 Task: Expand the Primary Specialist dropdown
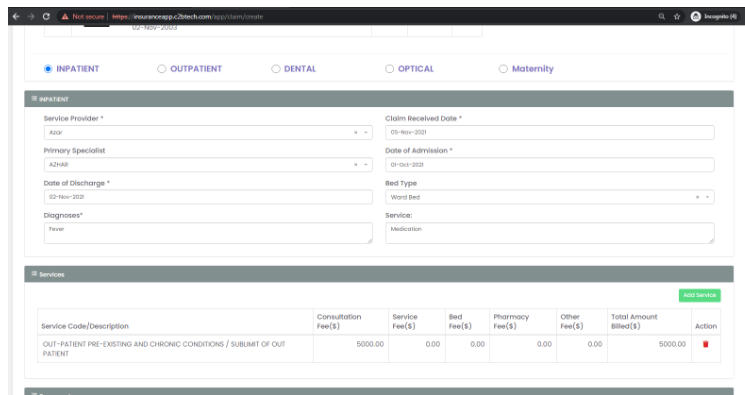coord(366,165)
